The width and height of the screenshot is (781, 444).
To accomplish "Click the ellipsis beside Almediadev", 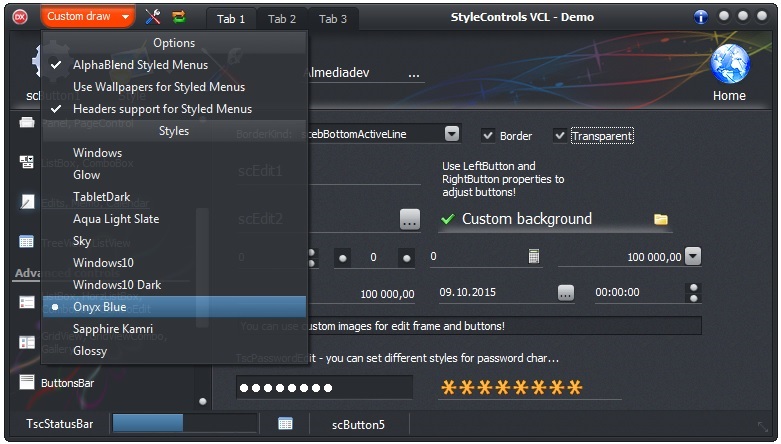I will pyautogui.click(x=413, y=74).
